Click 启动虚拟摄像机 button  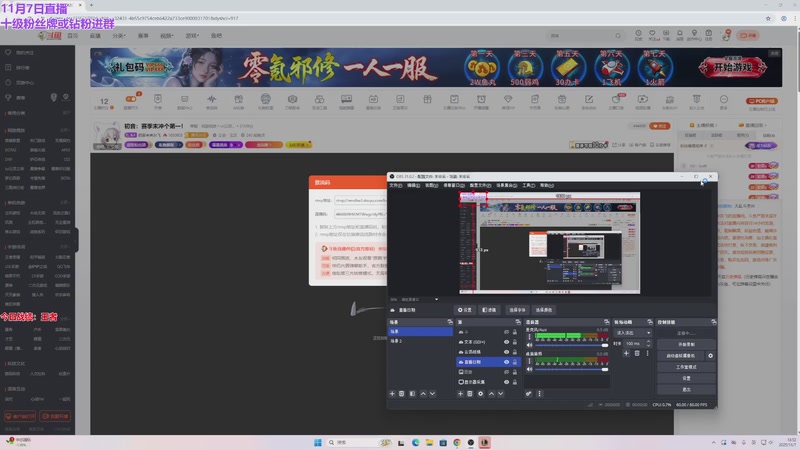click(x=681, y=356)
